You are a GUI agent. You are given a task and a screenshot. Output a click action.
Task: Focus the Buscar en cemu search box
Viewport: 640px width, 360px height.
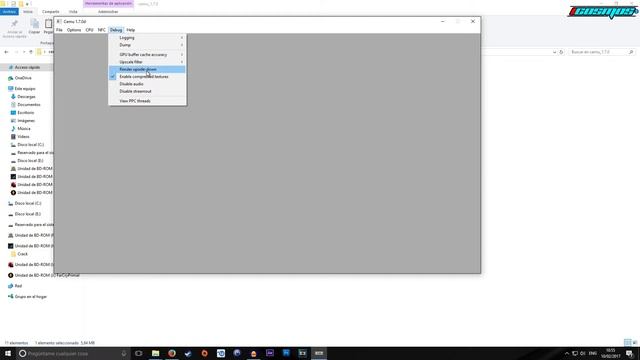tap(601, 52)
